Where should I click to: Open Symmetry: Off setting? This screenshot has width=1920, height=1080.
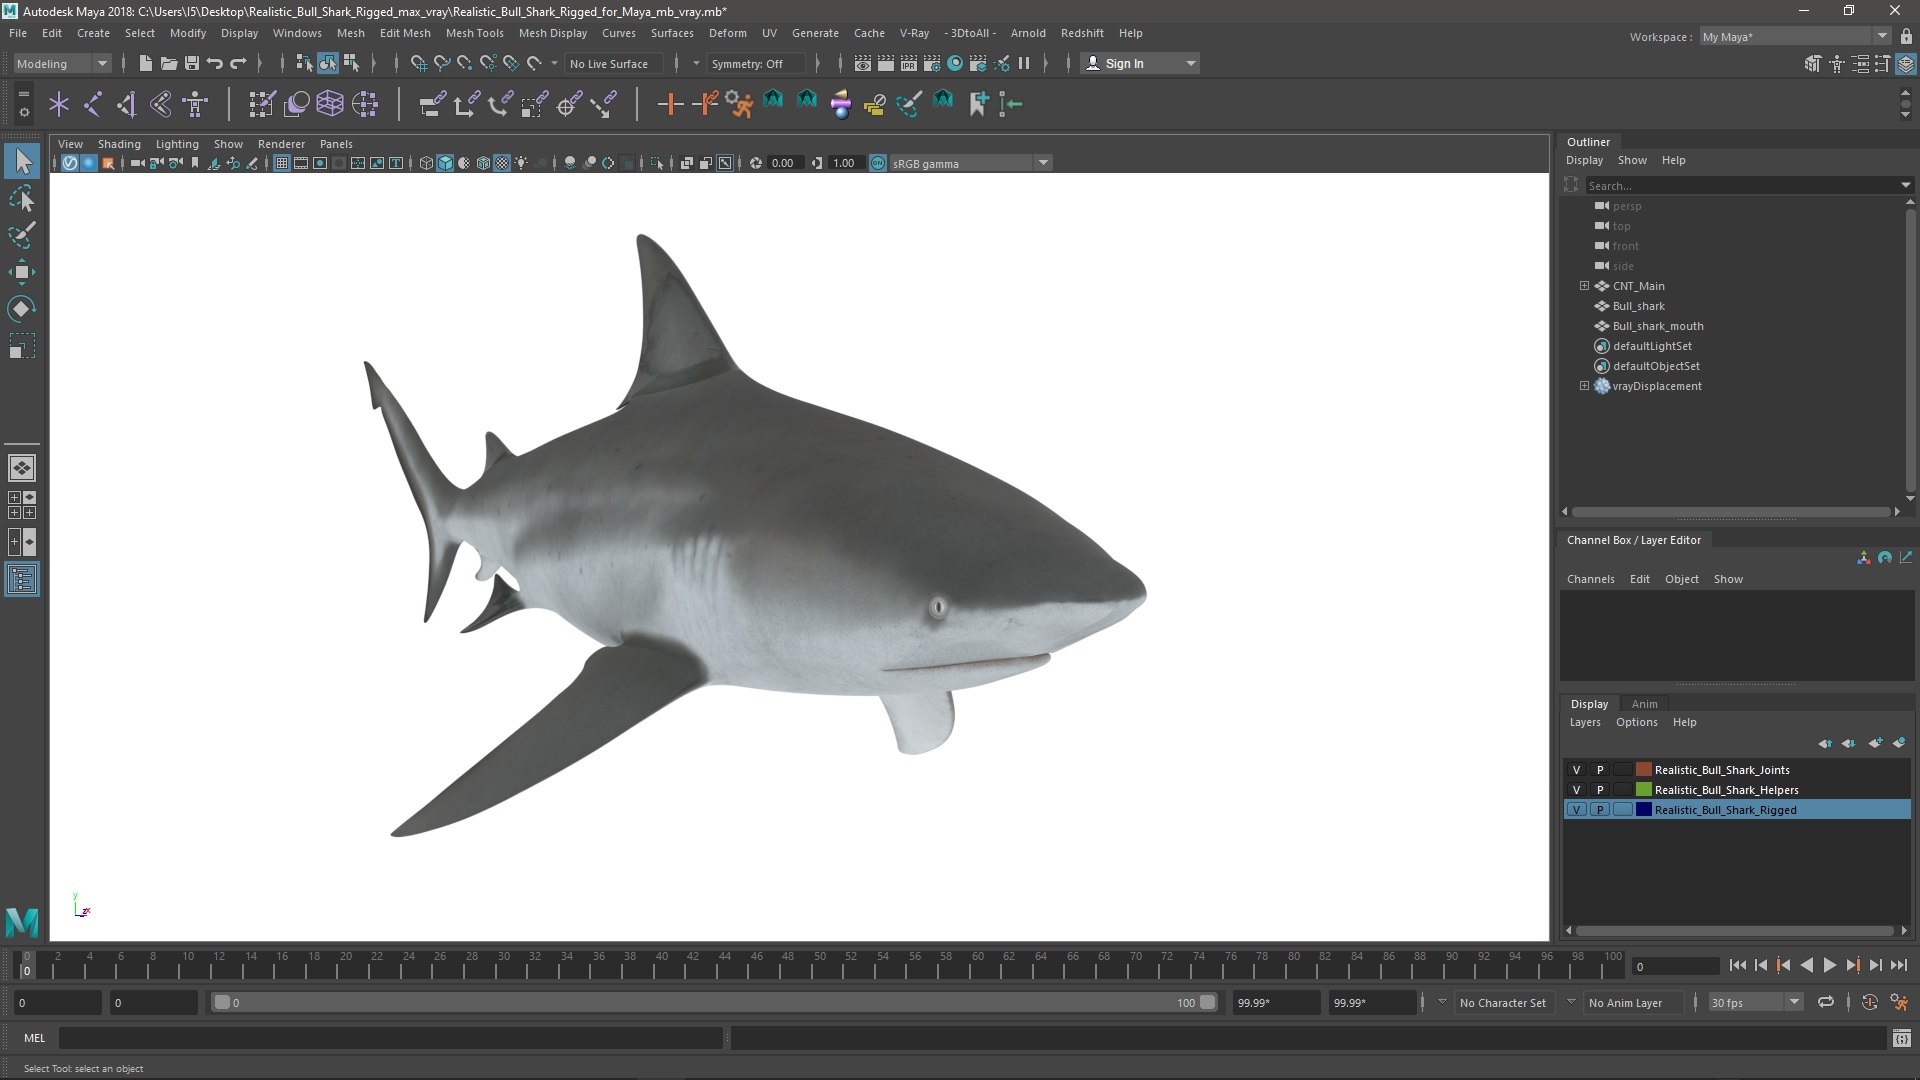[x=754, y=63]
